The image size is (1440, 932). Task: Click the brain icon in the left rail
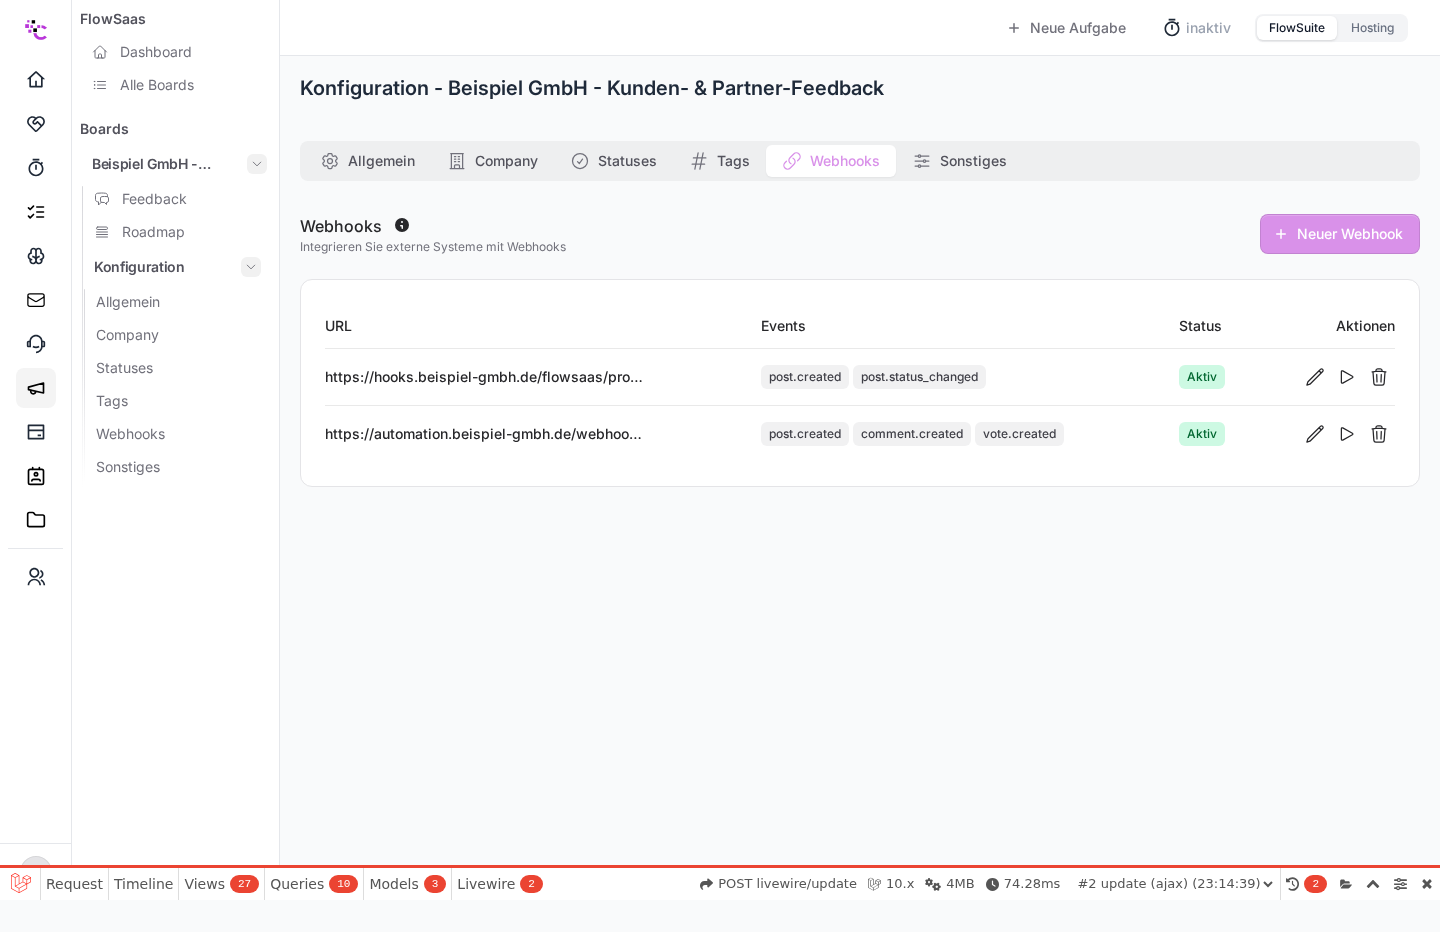point(36,256)
